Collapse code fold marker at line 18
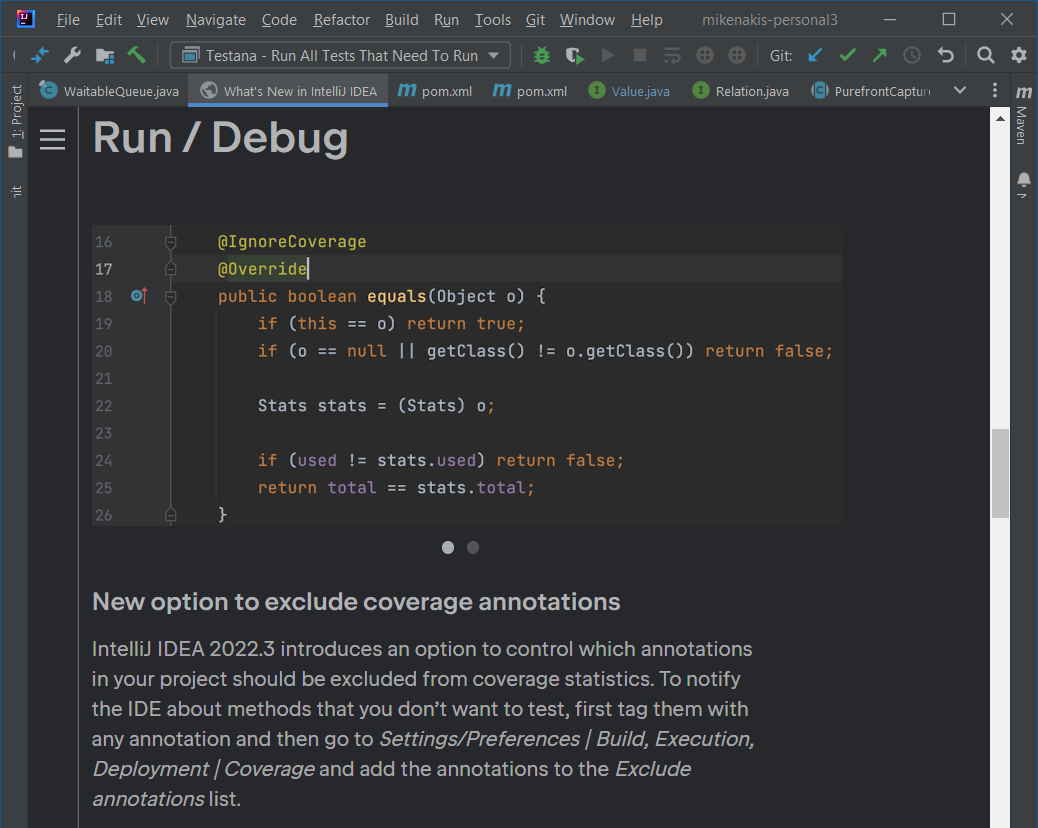 [x=170, y=297]
